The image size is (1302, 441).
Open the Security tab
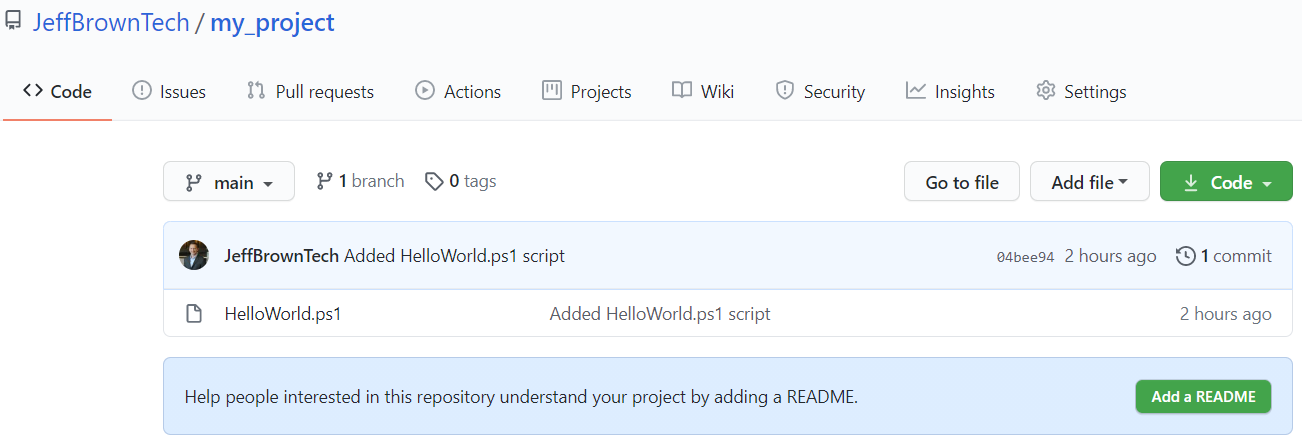click(820, 92)
